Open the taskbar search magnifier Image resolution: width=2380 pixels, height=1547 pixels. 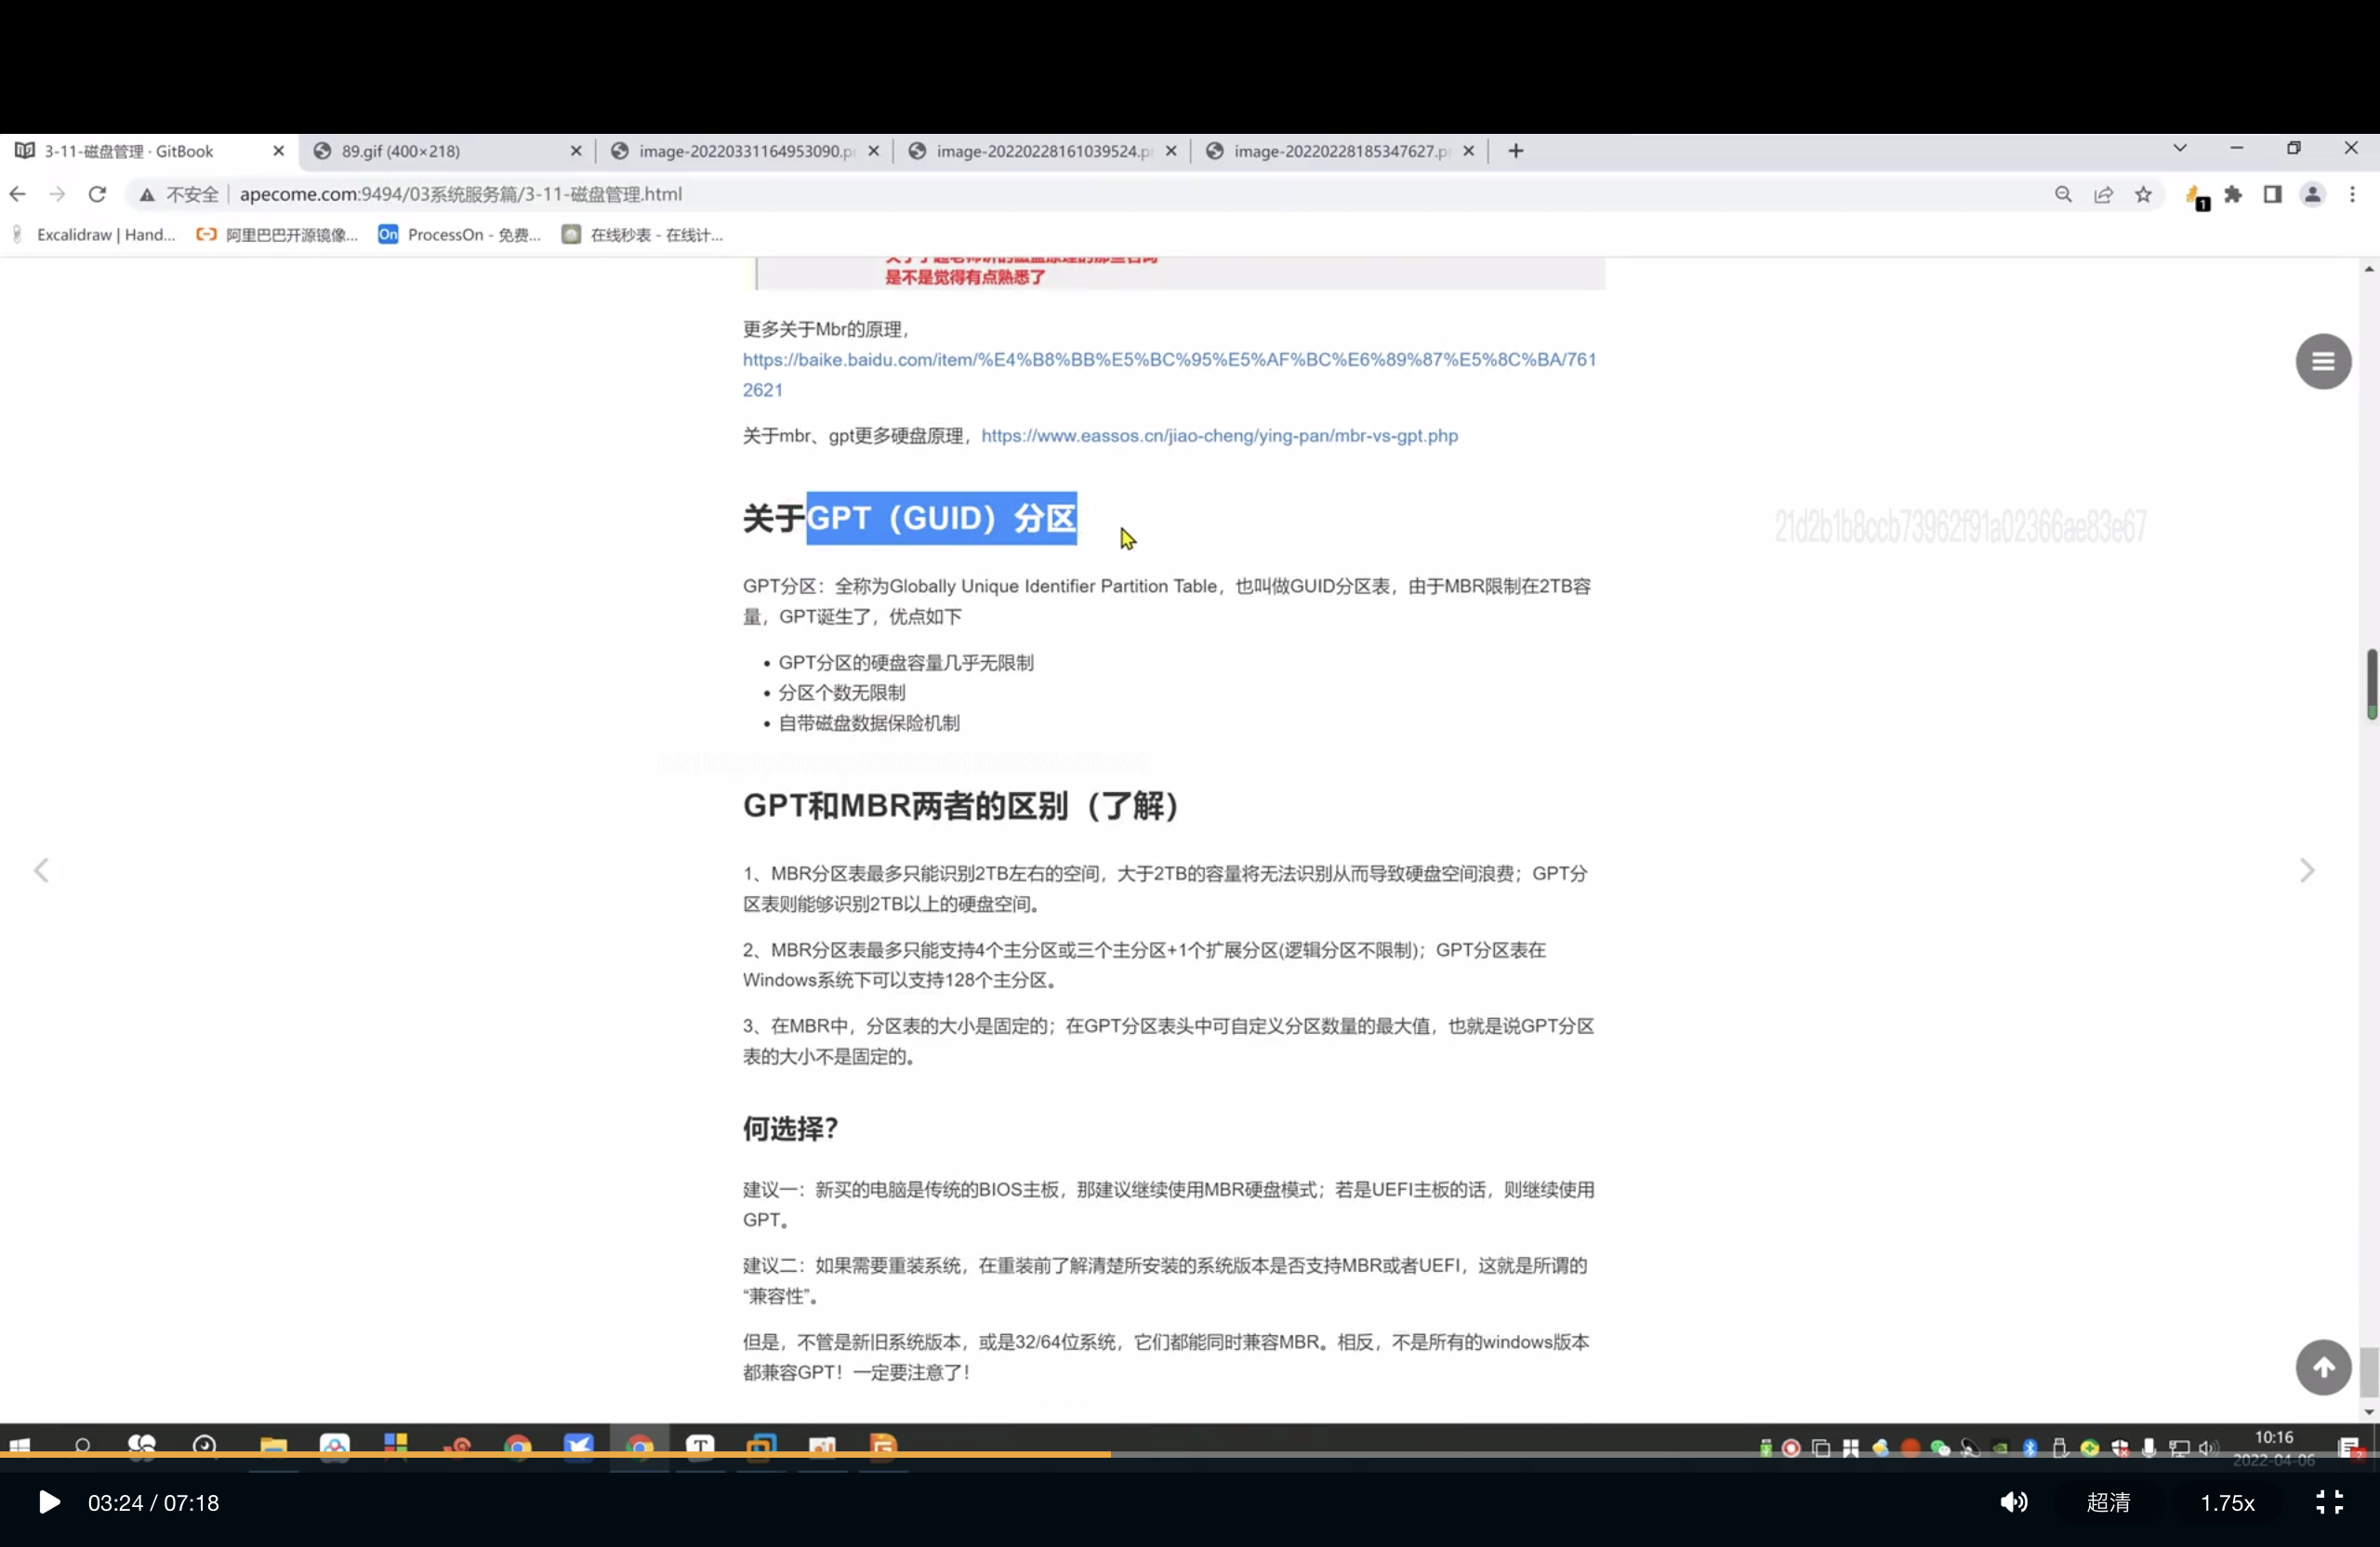point(82,1446)
